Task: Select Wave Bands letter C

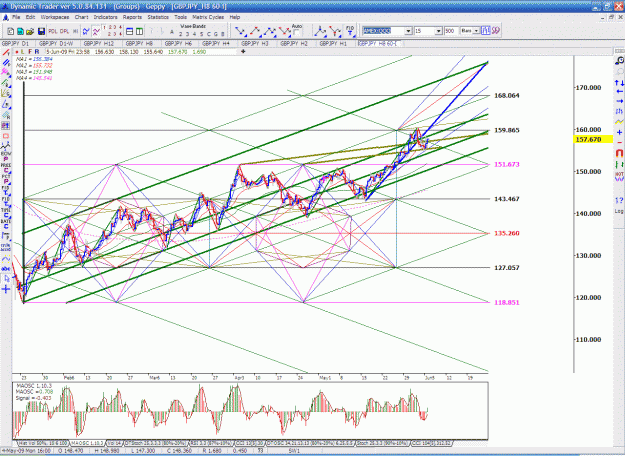Action: [x=208, y=34]
